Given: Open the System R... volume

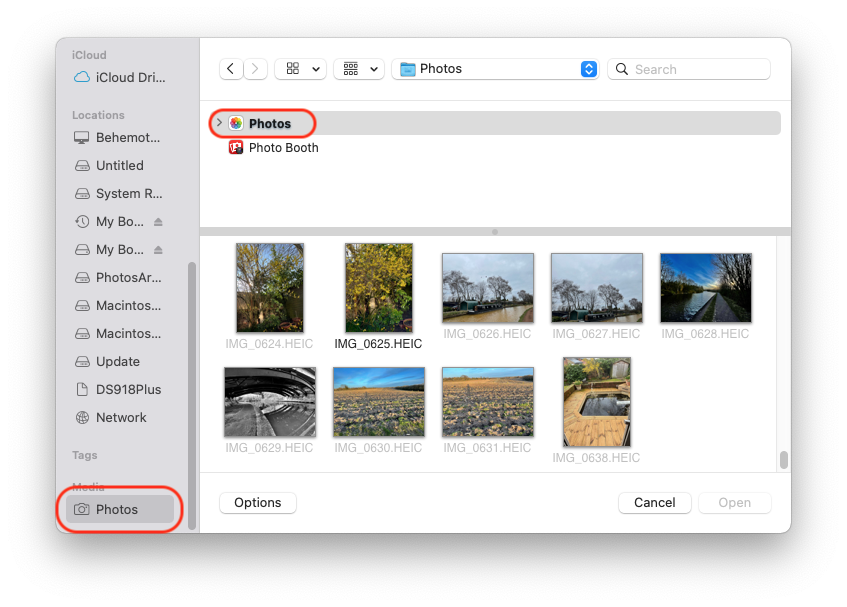Looking at the screenshot, I should click(119, 193).
